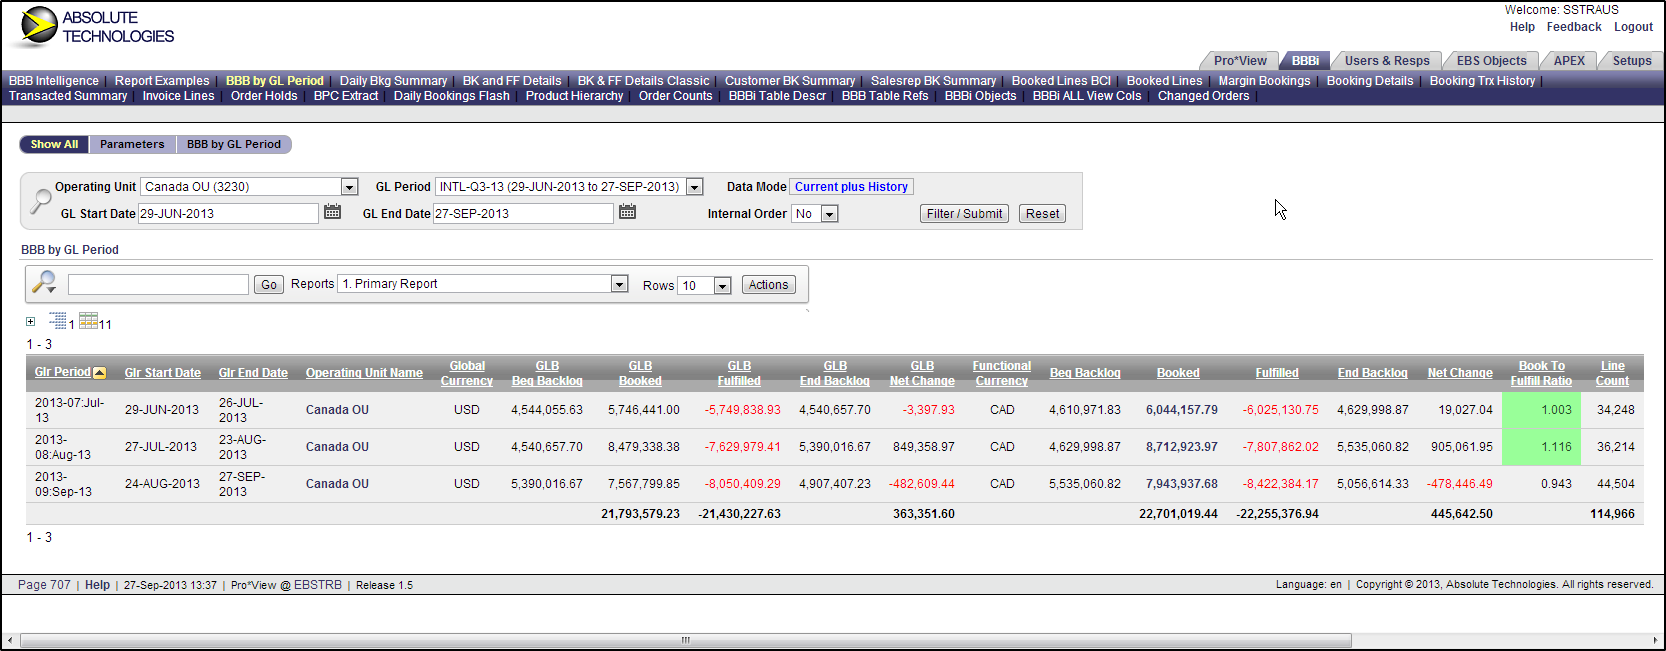Click the green 1.116 ratio cell
1666x651 pixels.
[1541, 447]
